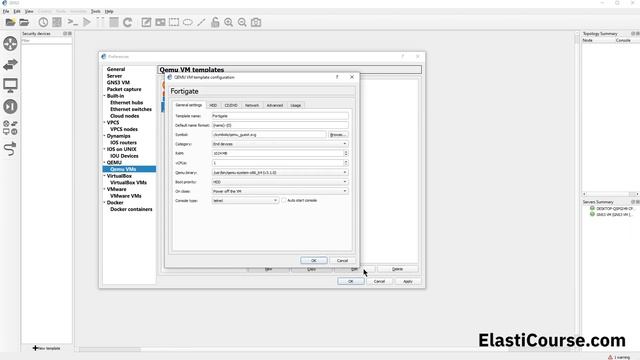Open the File menu
This screenshot has height=360, width=640.
(6, 11)
